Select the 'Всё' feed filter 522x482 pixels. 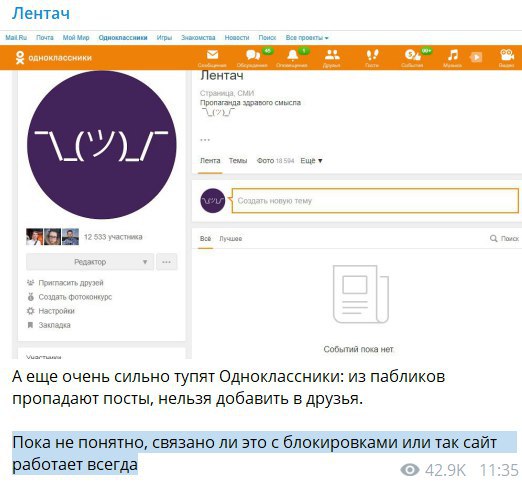(205, 239)
